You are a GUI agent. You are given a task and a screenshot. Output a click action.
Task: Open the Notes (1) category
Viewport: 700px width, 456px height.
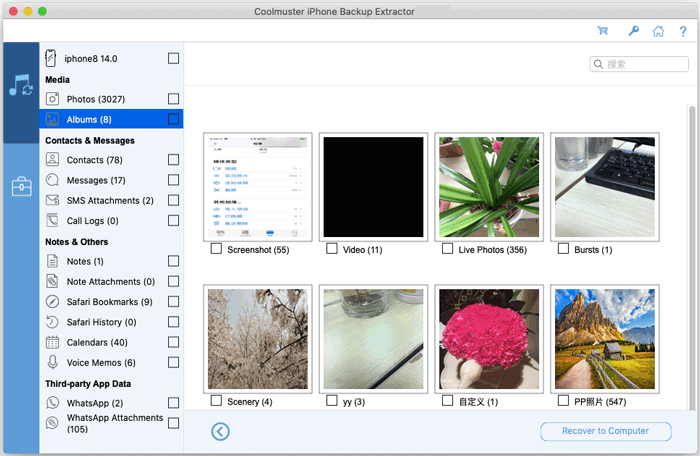pos(85,261)
